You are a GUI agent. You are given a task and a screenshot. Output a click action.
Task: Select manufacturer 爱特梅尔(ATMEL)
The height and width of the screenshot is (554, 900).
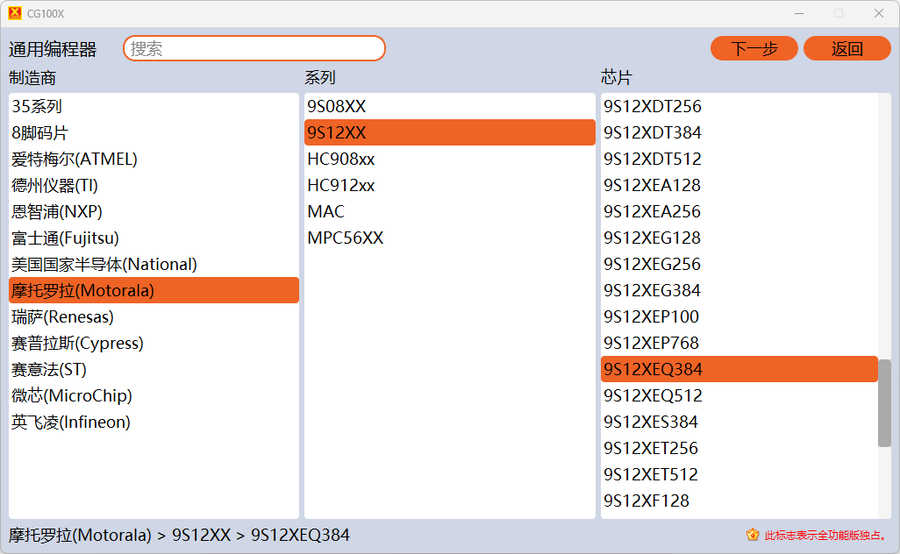point(74,159)
